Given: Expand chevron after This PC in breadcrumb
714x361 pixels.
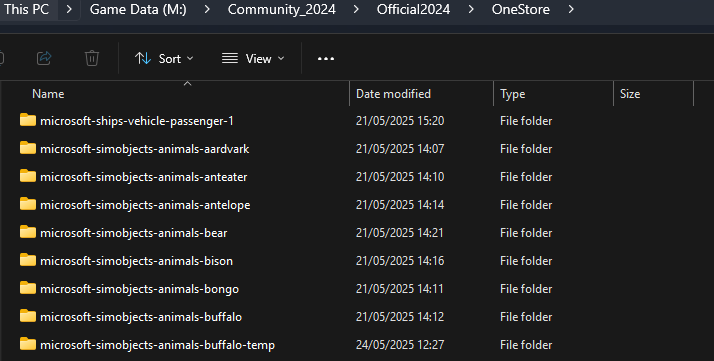Looking at the screenshot, I should point(69,9).
